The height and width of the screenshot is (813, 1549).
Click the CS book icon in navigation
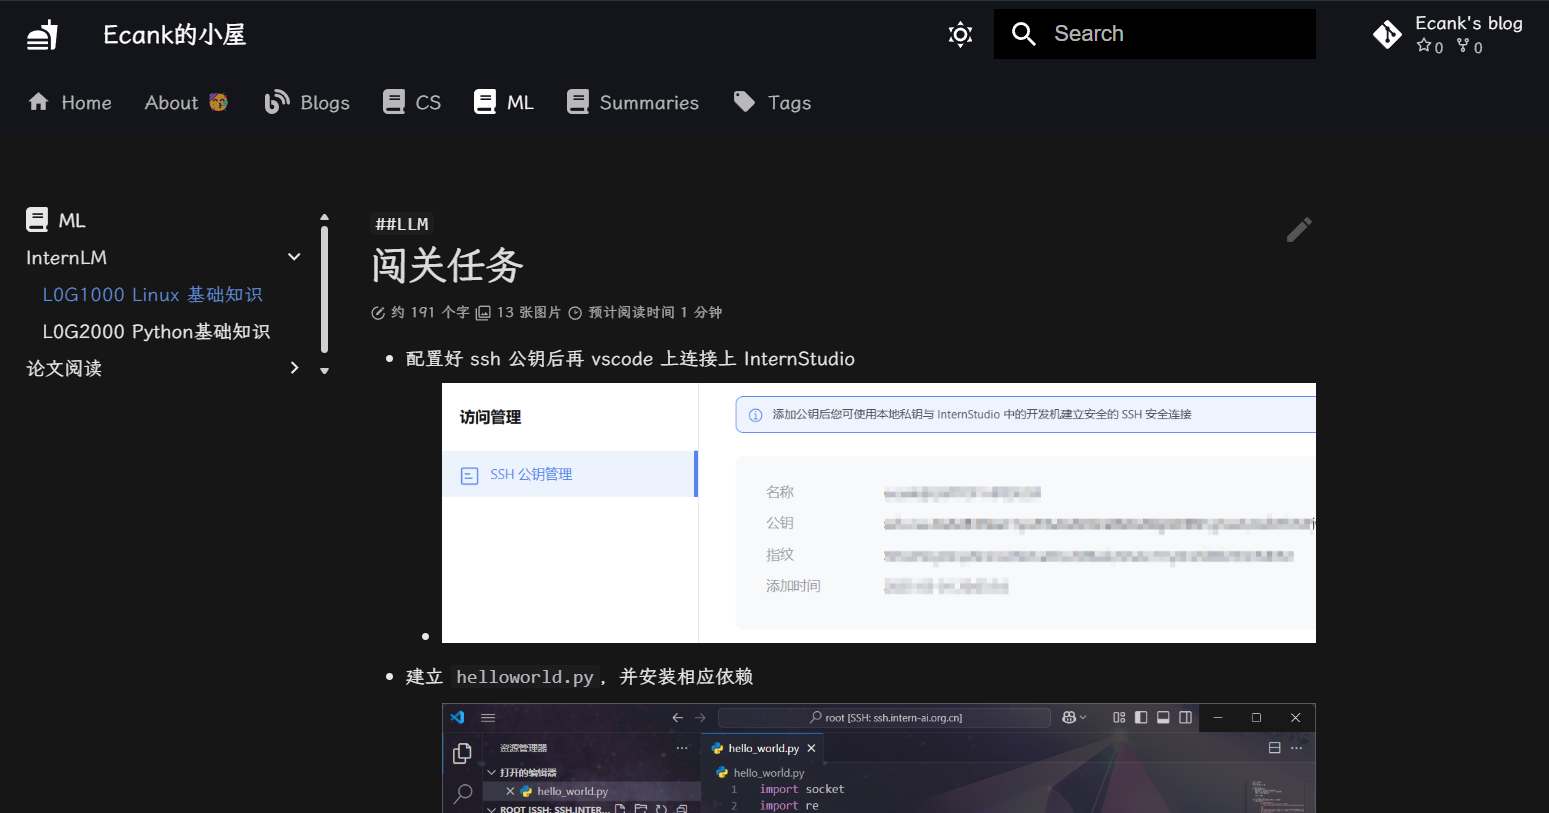pos(394,102)
